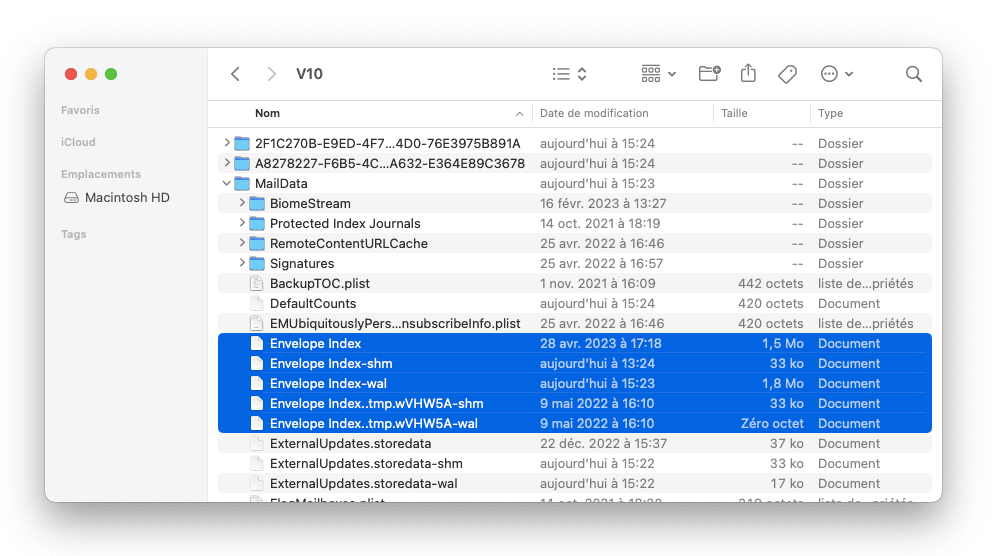Collapse the MailData folder

coord(227,184)
